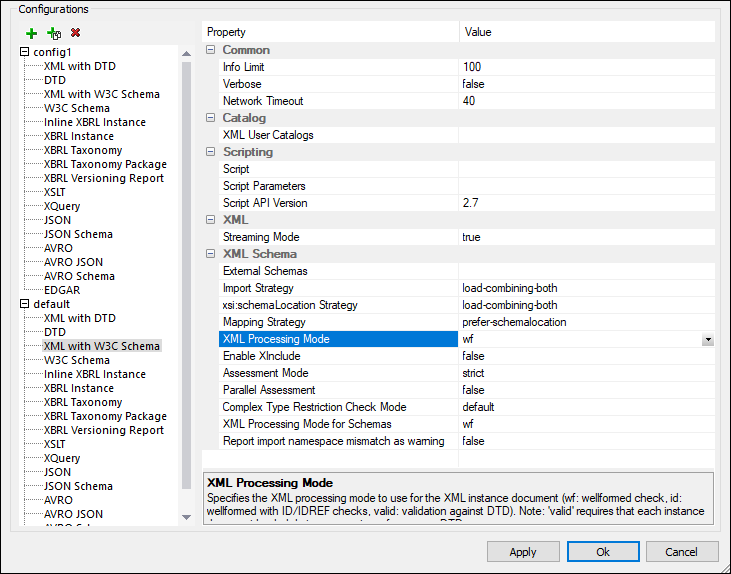Collapse the Common property group

click(x=211, y=50)
